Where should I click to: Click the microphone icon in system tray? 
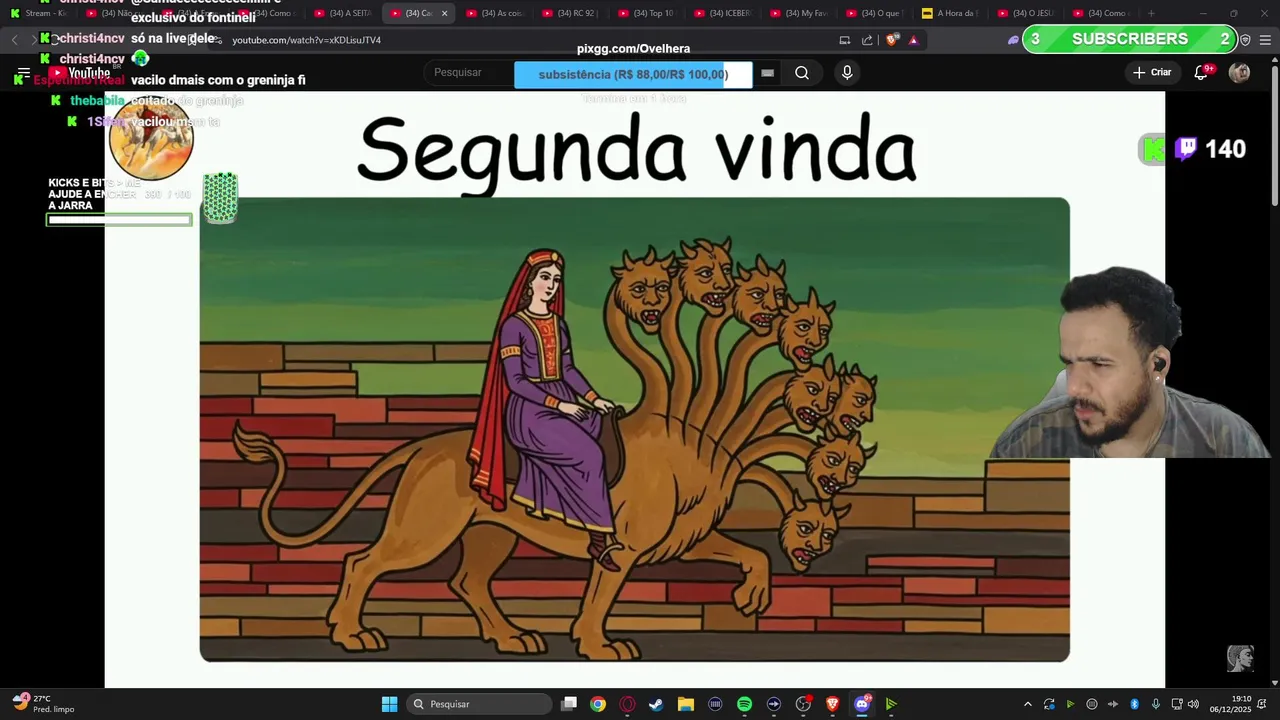click(1156, 704)
